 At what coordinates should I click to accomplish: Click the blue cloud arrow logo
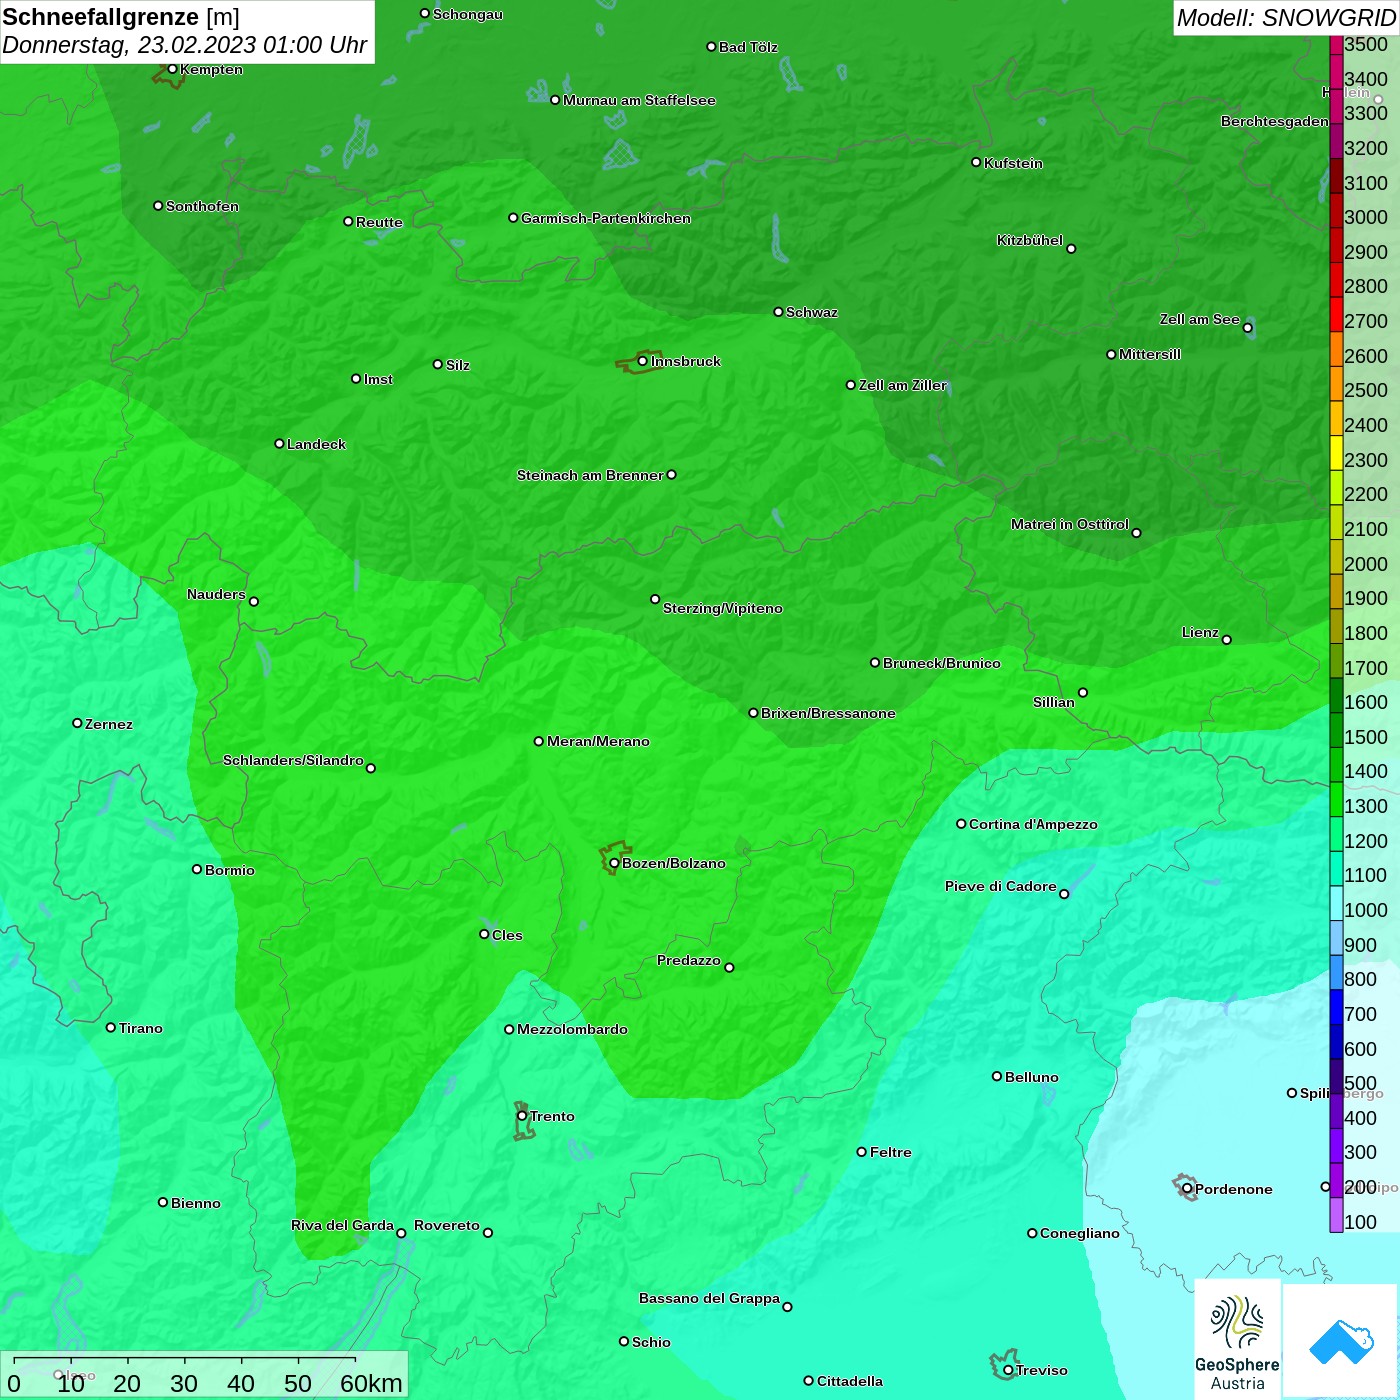click(1341, 1341)
